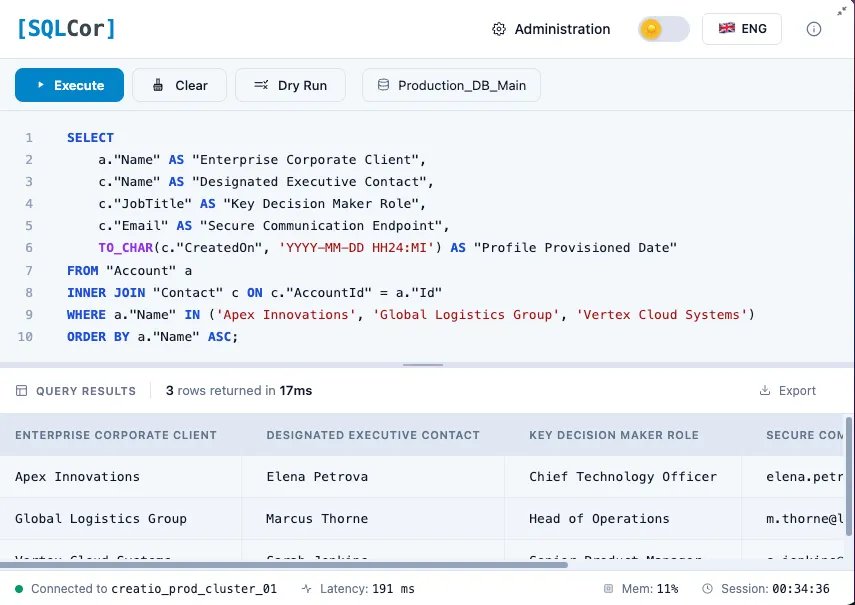This screenshot has width=855, height=605.
Task: Click line number 7 in the gutter
Action: tap(29, 270)
